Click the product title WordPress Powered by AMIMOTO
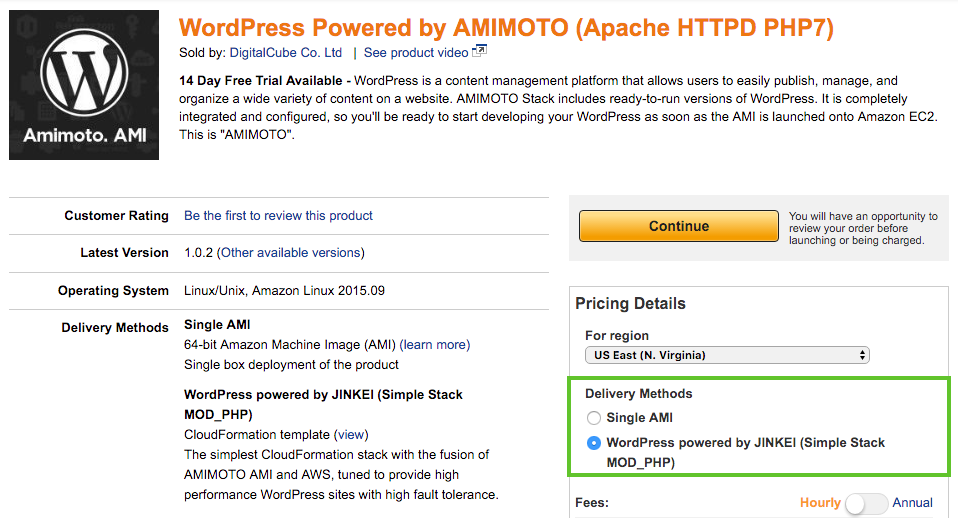This screenshot has width=958, height=518. pos(506,27)
